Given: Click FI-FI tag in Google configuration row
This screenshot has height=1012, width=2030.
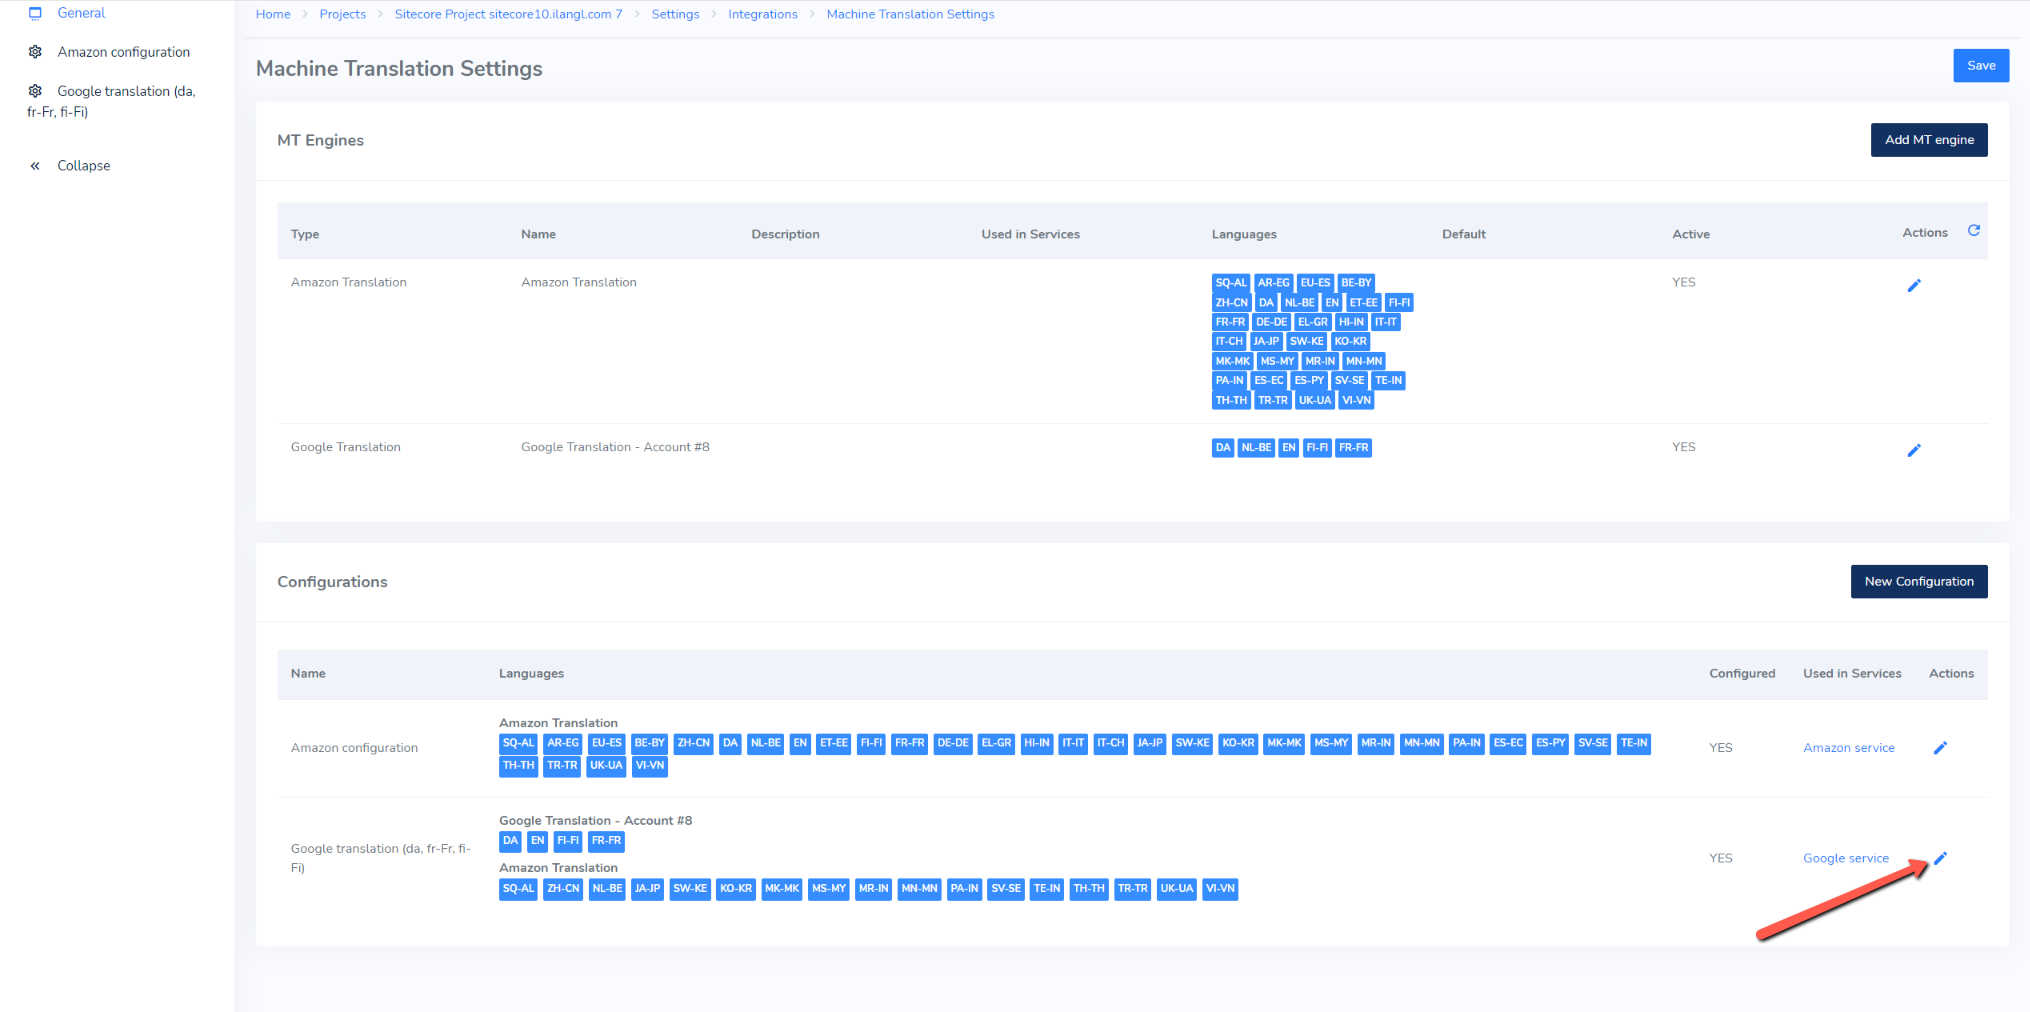Looking at the screenshot, I should tap(568, 841).
